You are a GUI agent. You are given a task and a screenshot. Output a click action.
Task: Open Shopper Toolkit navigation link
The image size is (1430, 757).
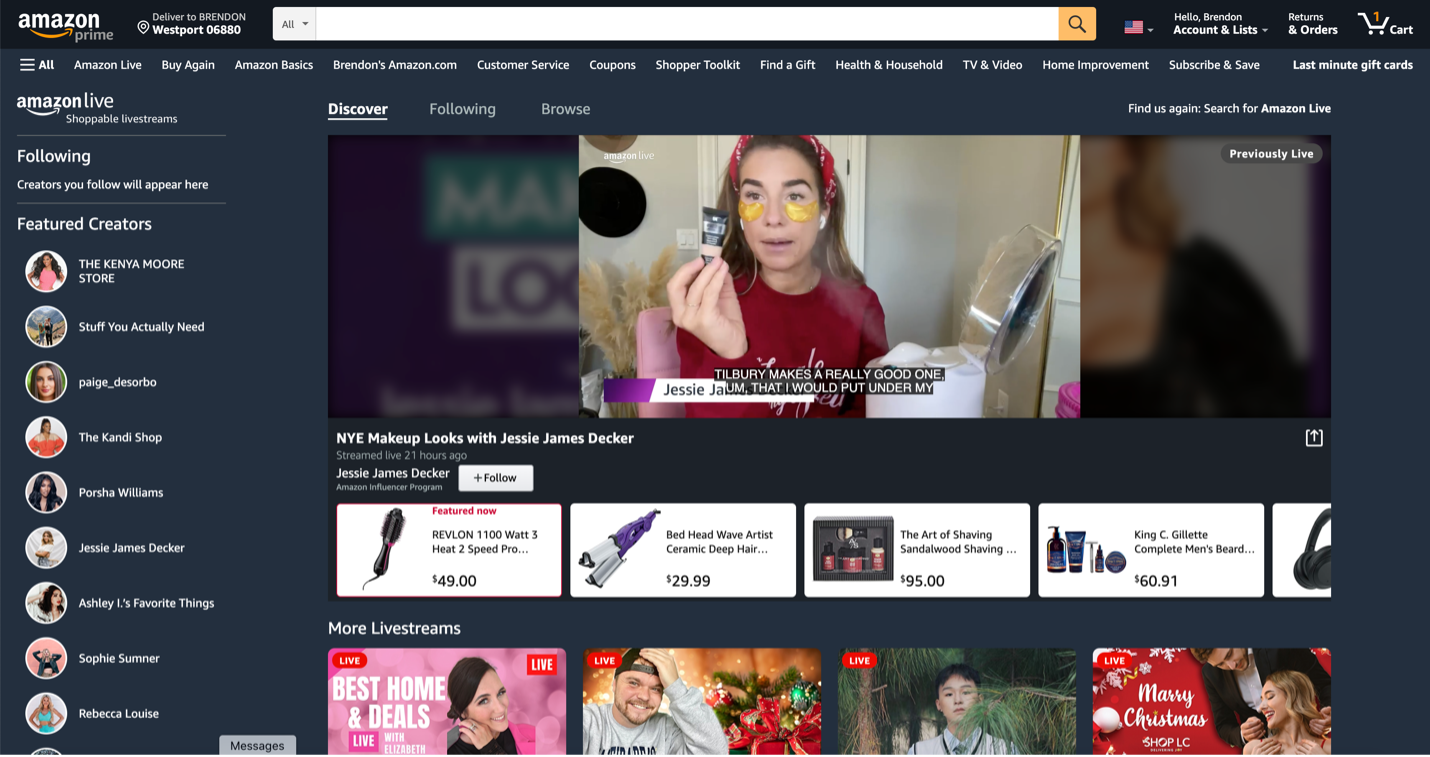coord(698,65)
